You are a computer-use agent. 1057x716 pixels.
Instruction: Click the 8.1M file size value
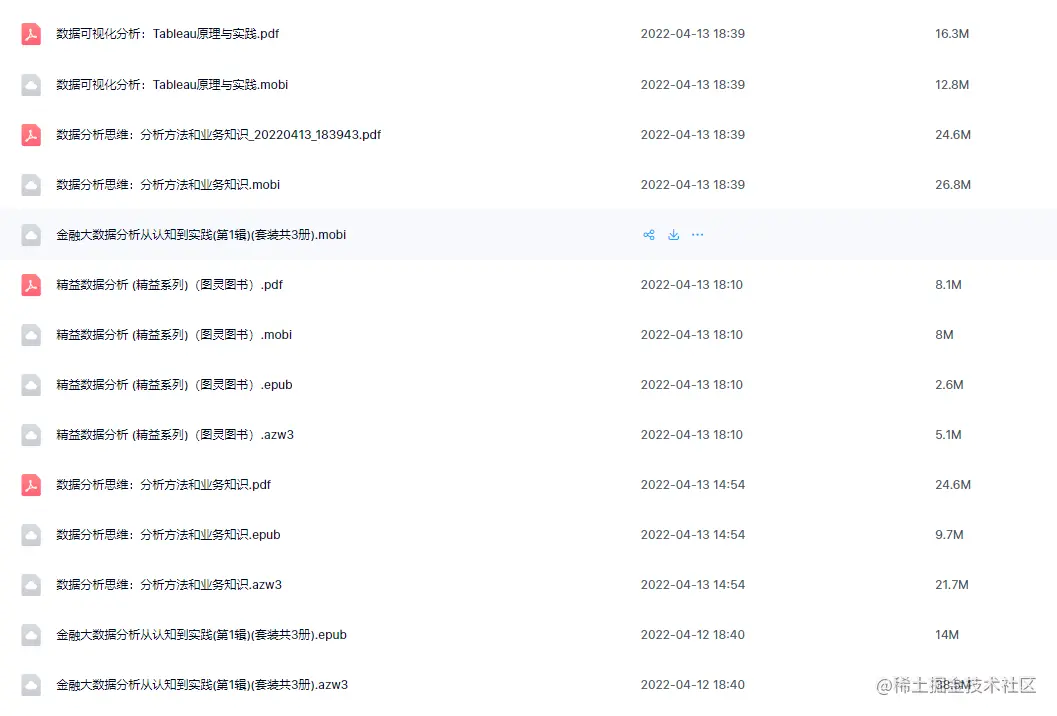coord(948,285)
